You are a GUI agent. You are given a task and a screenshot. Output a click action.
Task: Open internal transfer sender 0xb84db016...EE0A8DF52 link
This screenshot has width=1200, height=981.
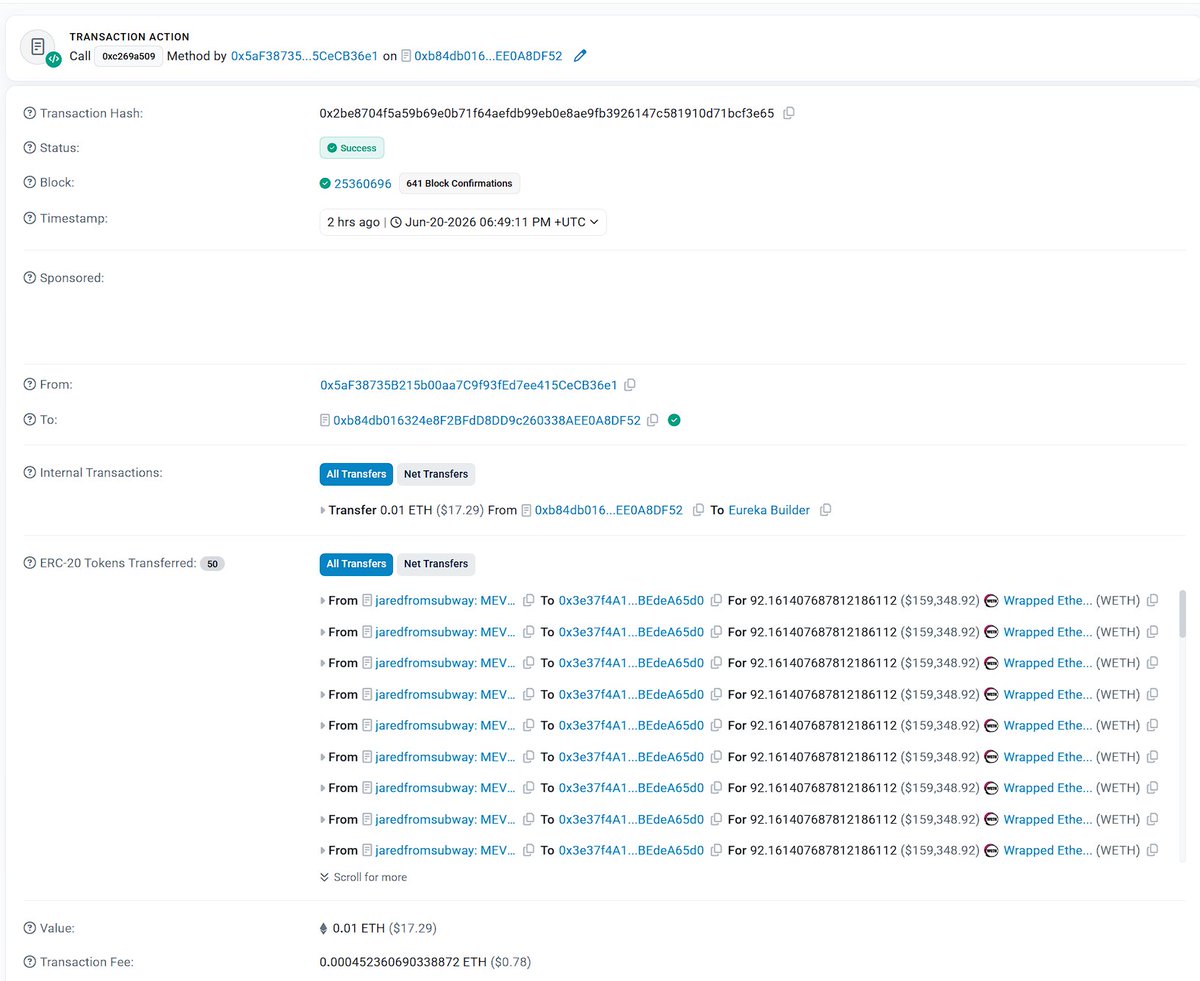(609, 510)
